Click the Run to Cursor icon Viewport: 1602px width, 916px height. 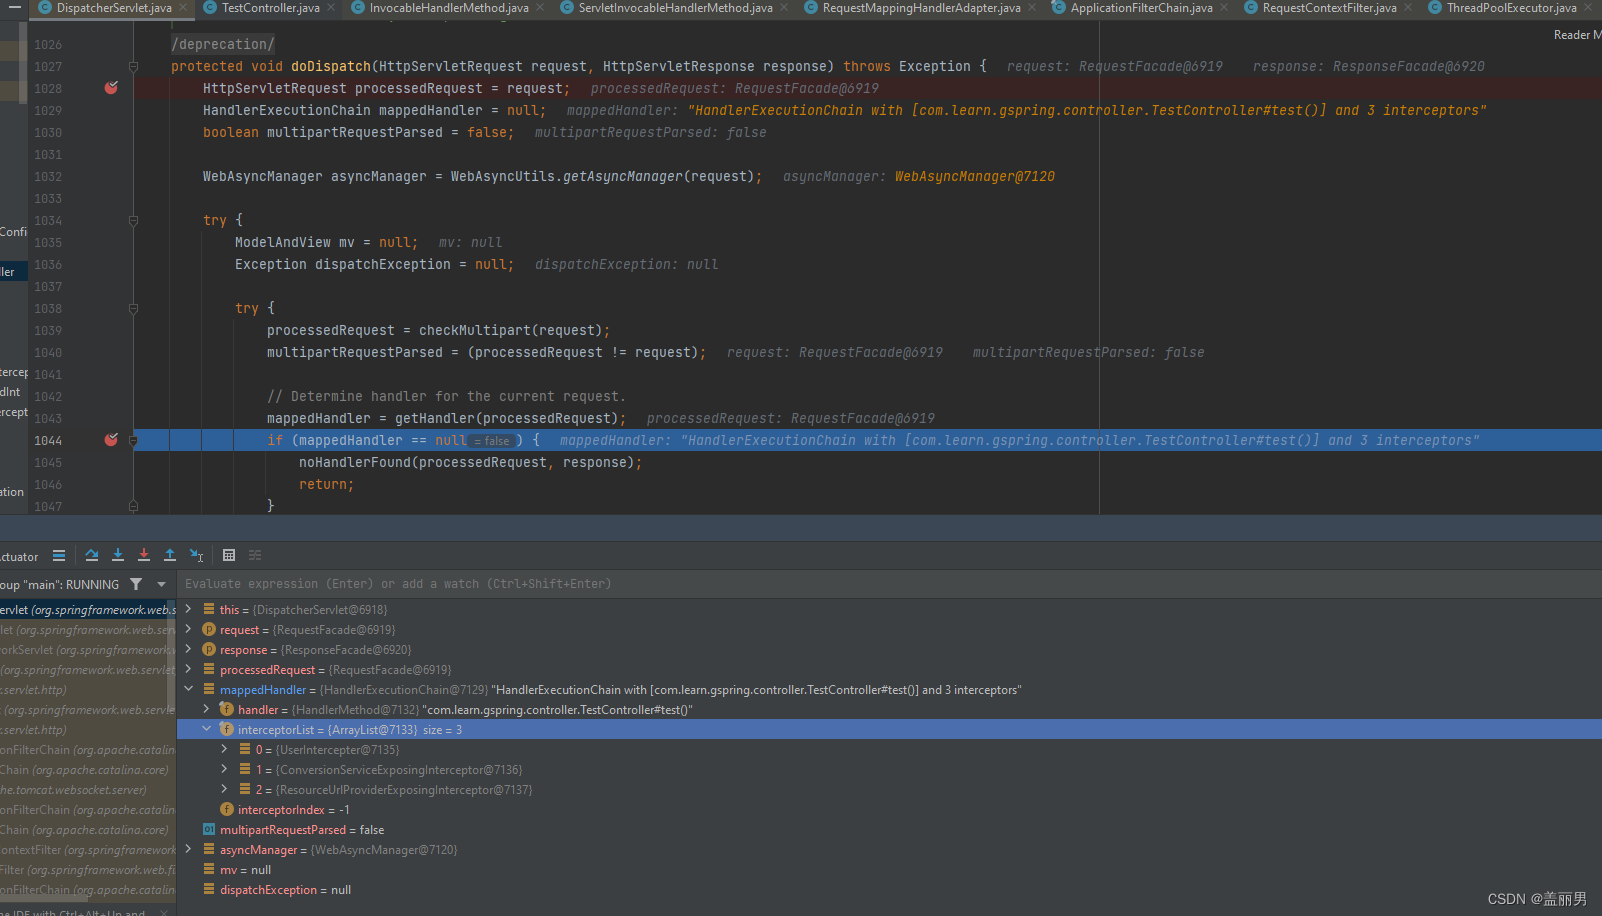click(x=197, y=555)
